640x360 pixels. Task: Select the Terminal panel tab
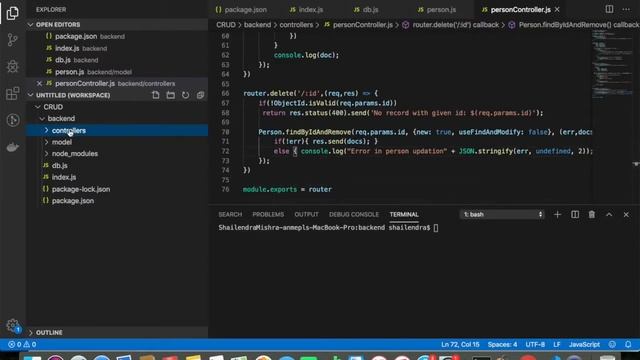[404, 214]
